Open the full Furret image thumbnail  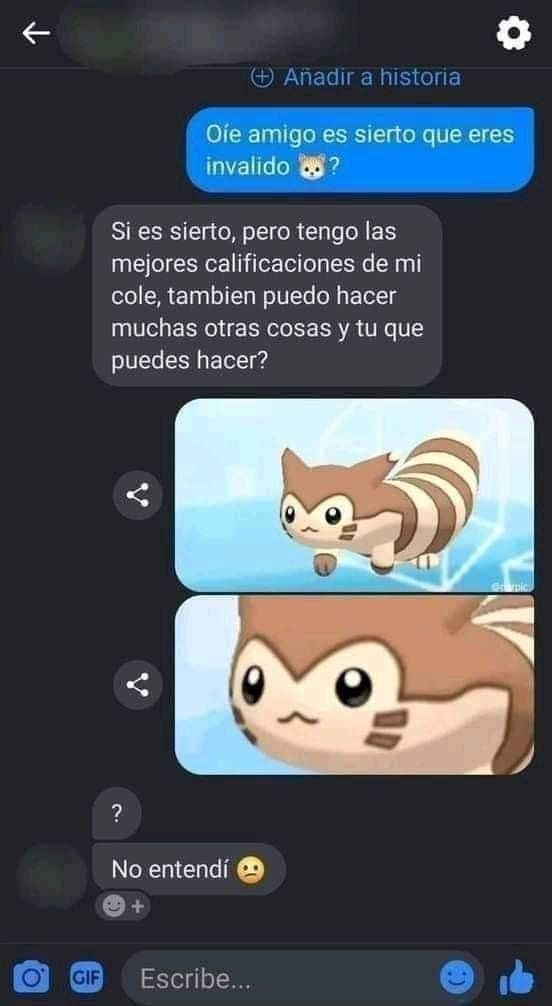click(354, 495)
